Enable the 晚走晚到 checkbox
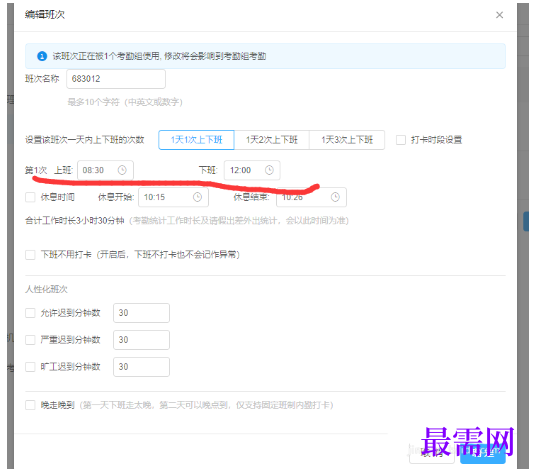 click(x=30, y=405)
